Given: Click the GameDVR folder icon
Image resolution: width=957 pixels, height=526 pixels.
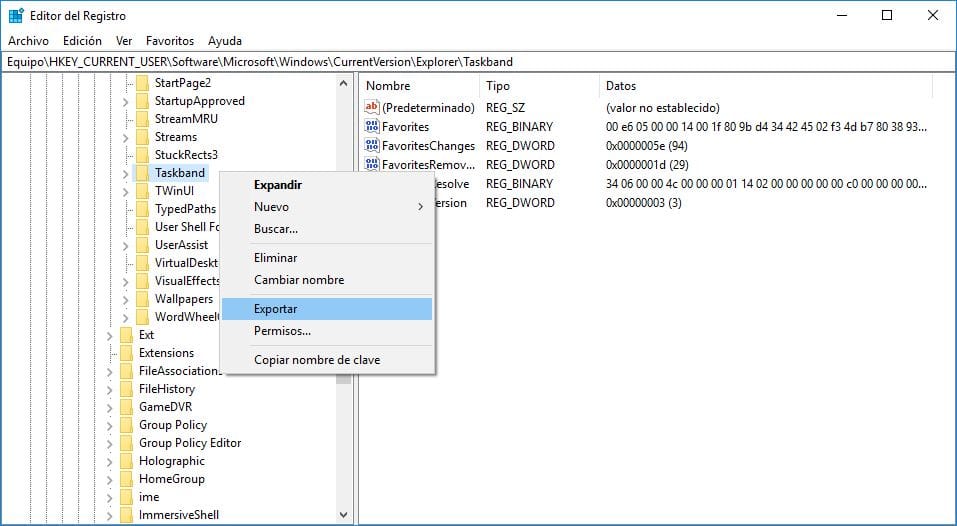Looking at the screenshot, I should [126, 407].
